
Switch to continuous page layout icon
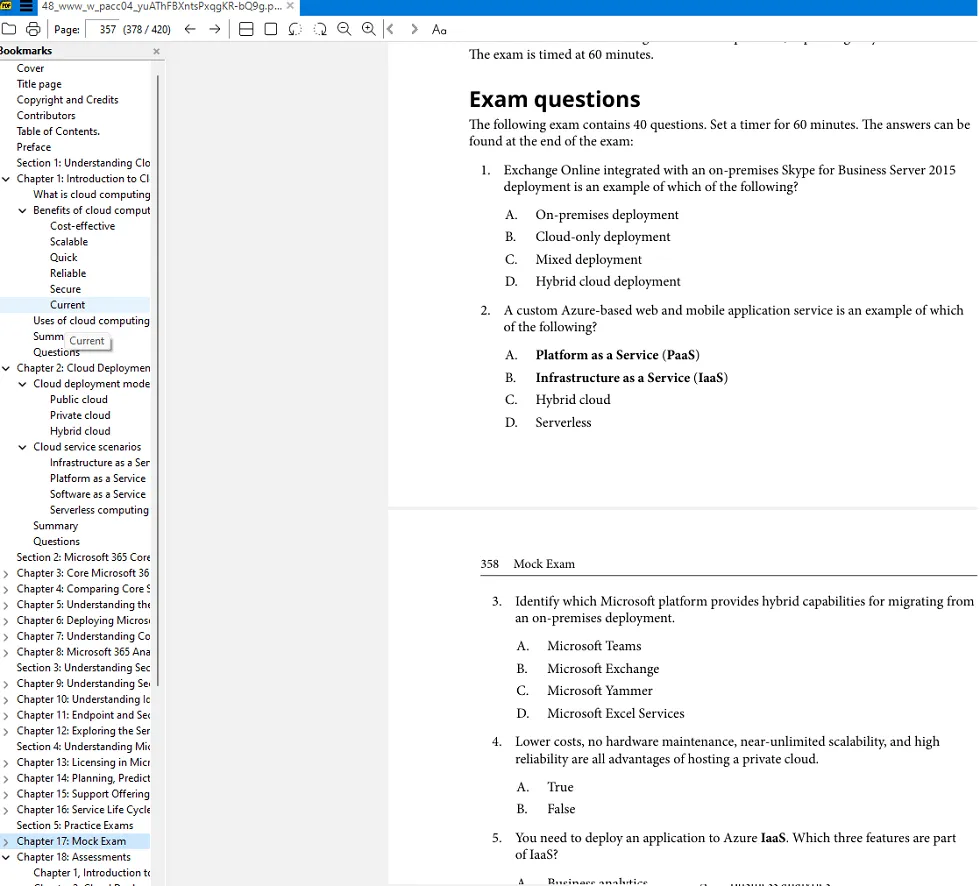[x=246, y=29]
